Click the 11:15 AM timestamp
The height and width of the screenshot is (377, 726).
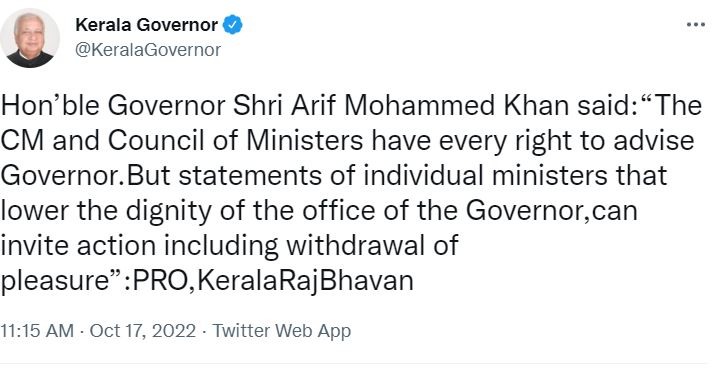[37, 331]
